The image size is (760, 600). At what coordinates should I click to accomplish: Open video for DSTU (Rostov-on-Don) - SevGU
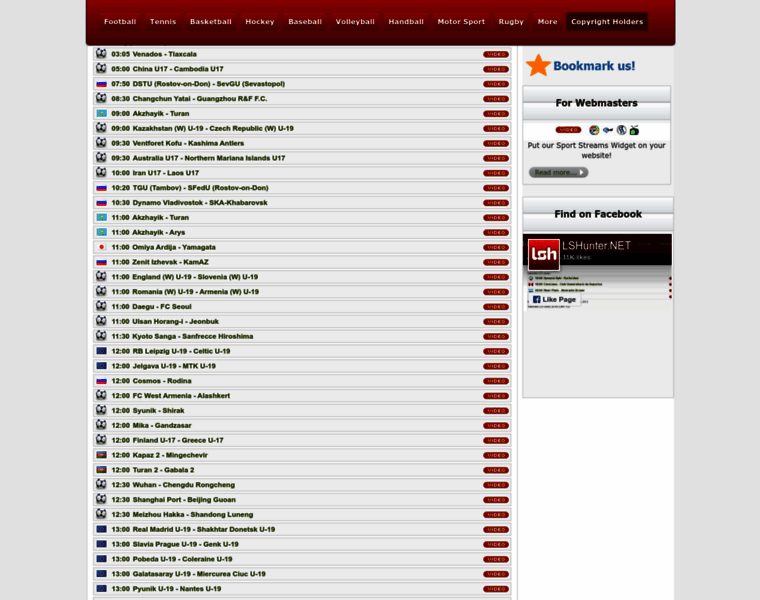point(496,84)
